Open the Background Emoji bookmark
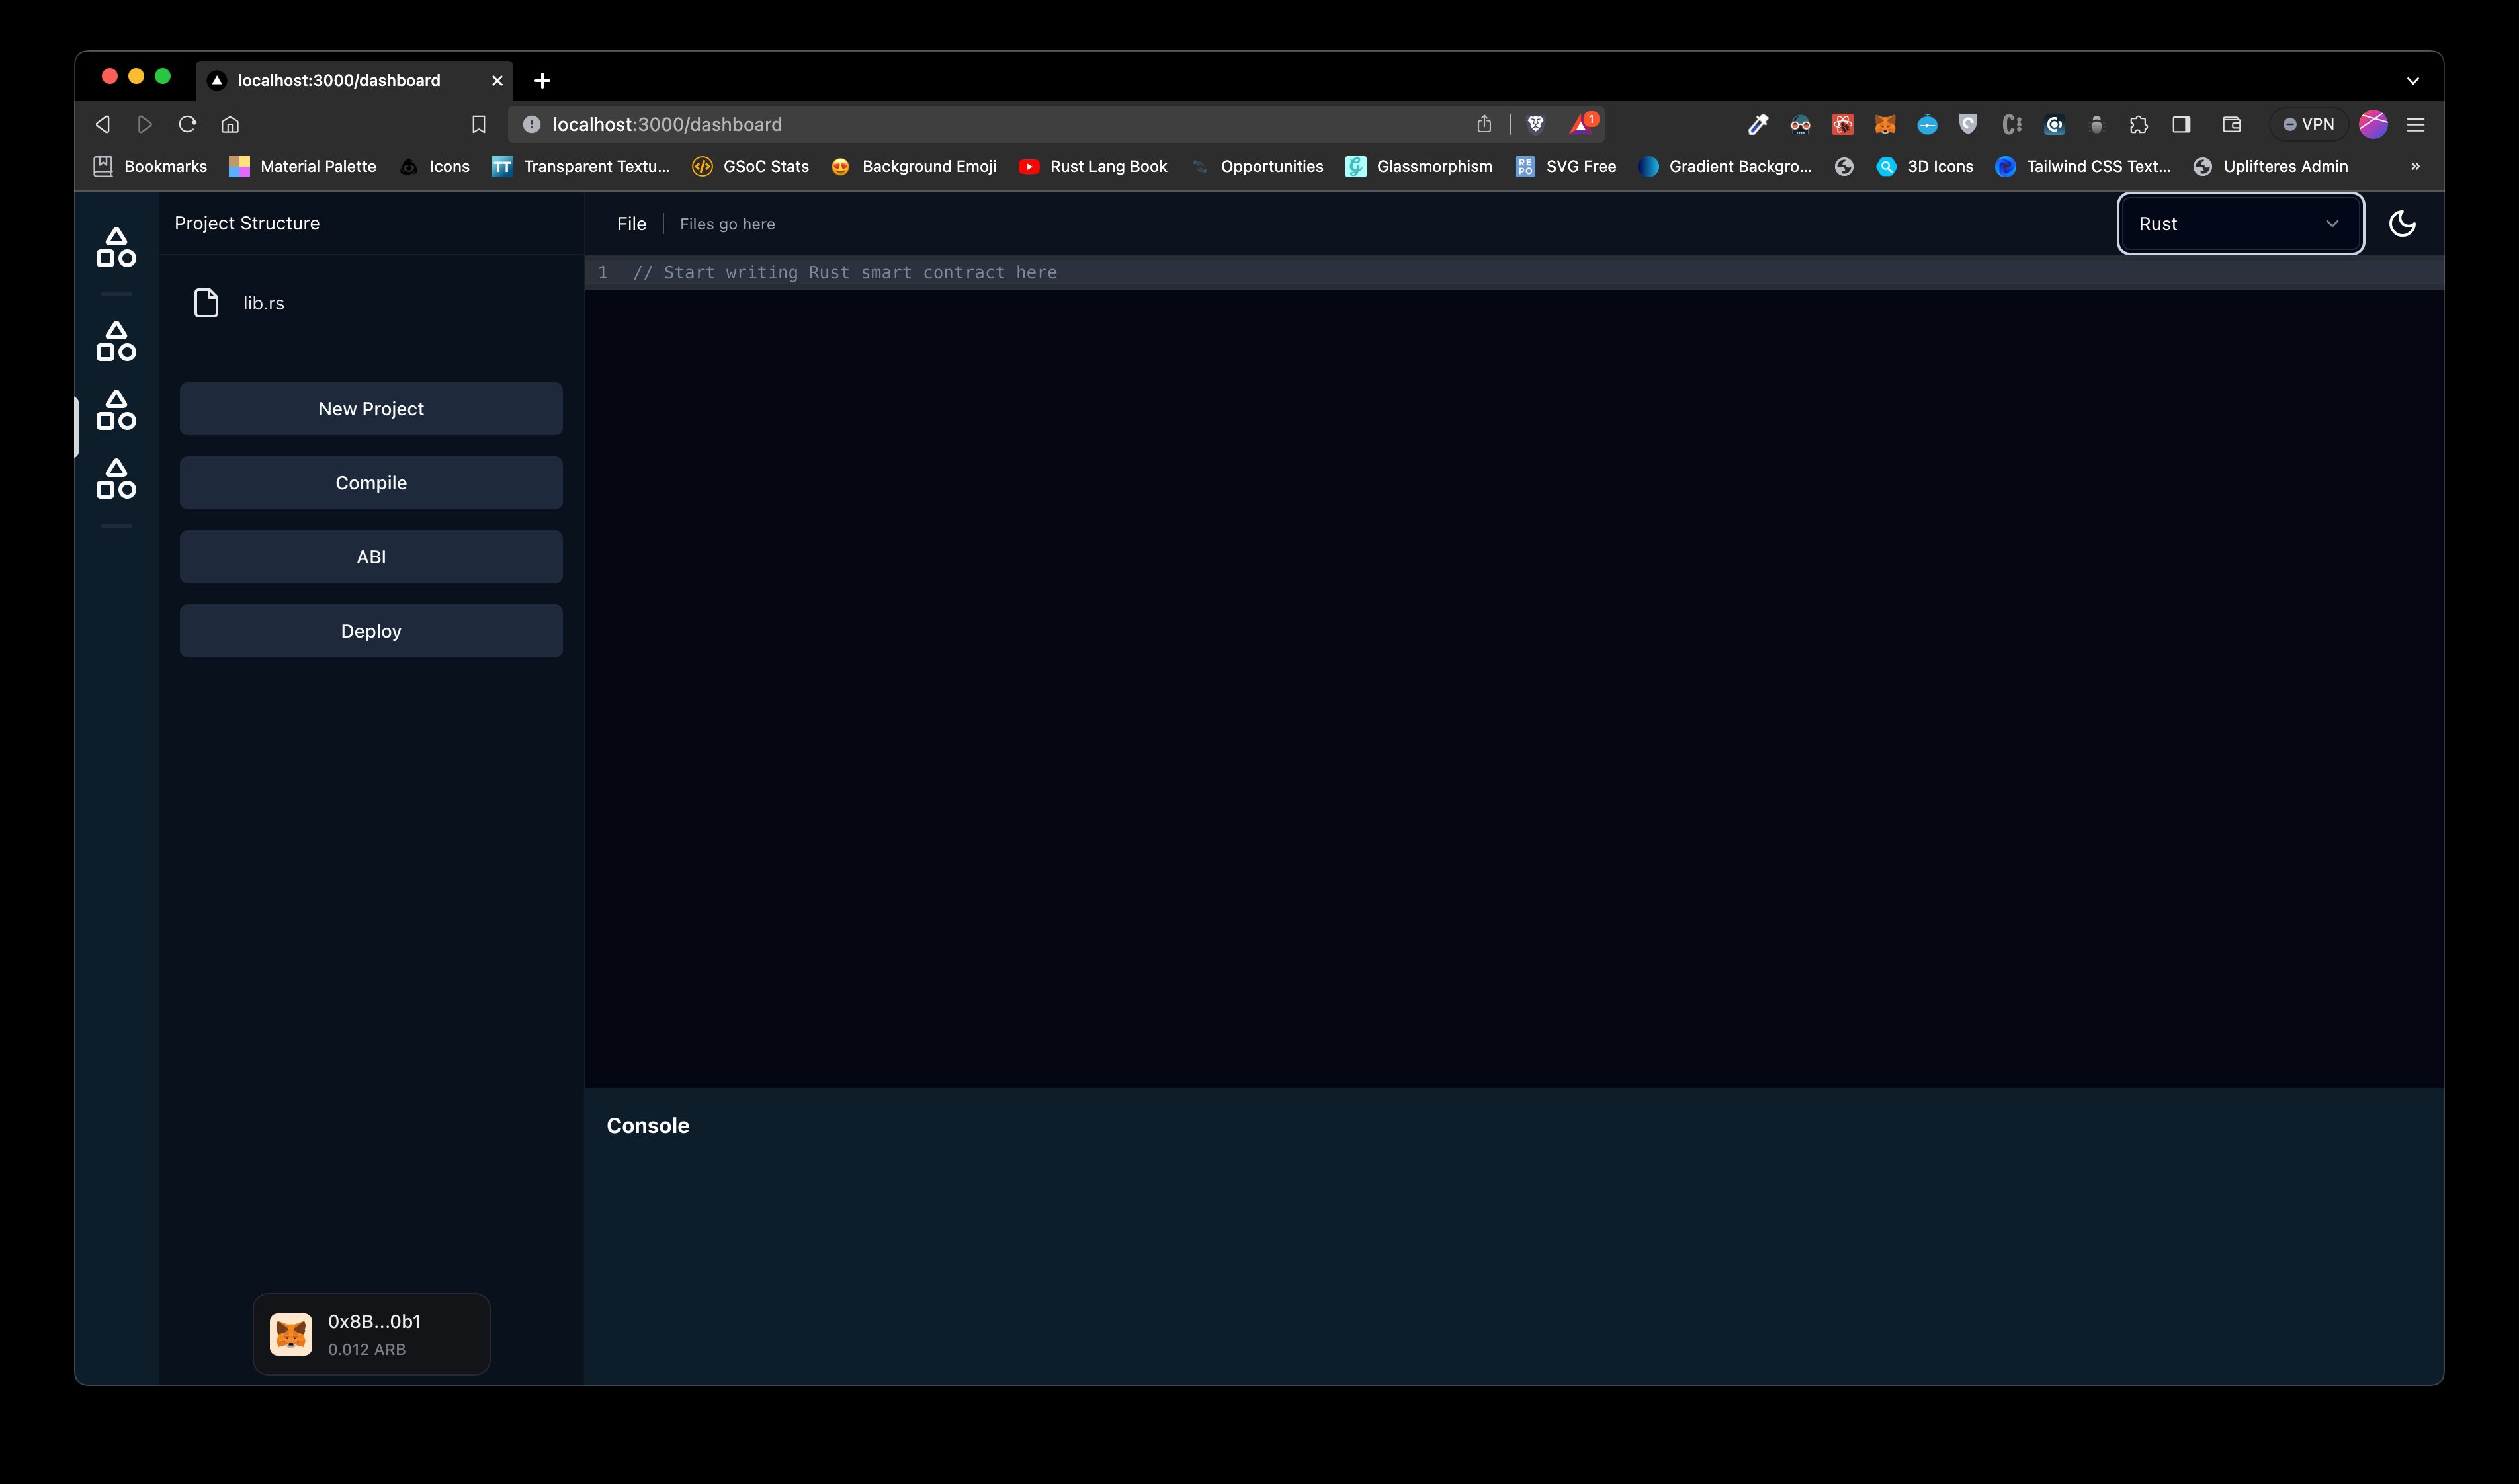This screenshot has height=1484, width=2519. pos(914,166)
